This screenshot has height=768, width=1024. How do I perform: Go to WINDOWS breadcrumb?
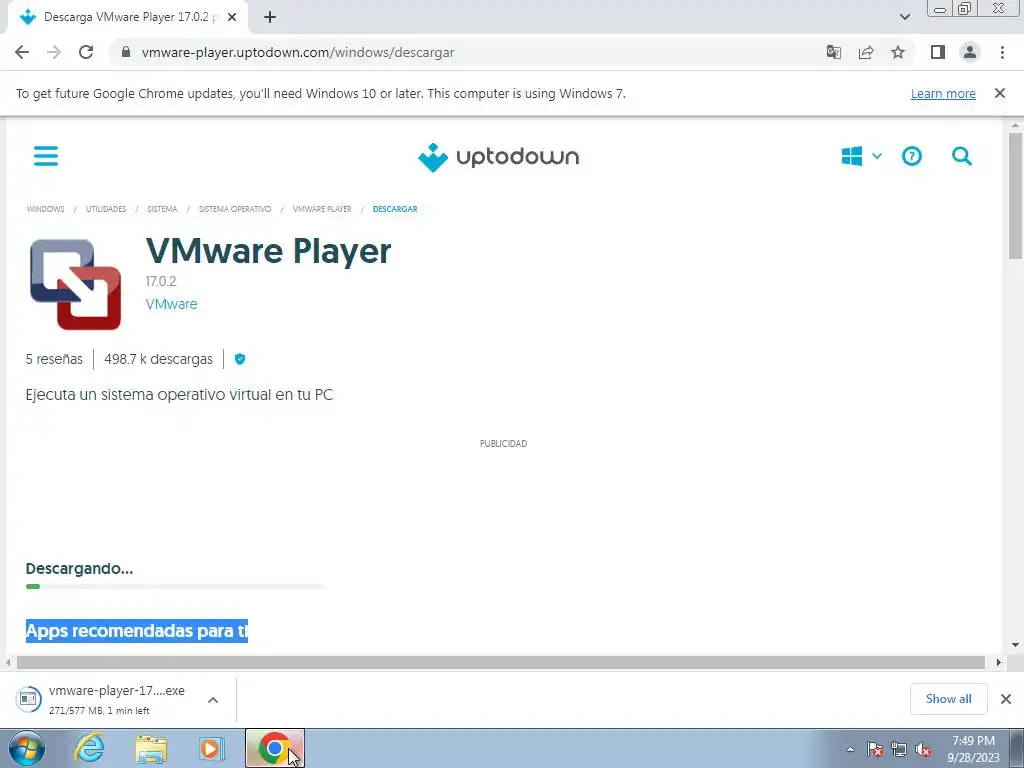tap(46, 209)
